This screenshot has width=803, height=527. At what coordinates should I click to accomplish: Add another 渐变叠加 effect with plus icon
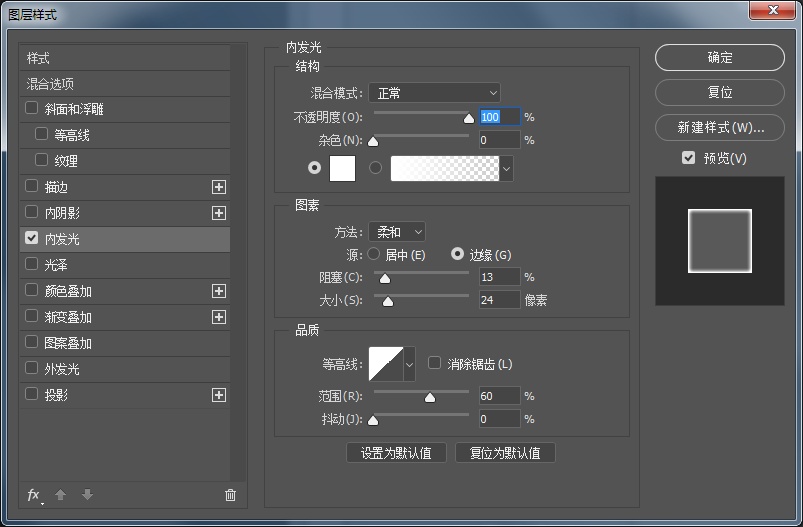(x=219, y=317)
